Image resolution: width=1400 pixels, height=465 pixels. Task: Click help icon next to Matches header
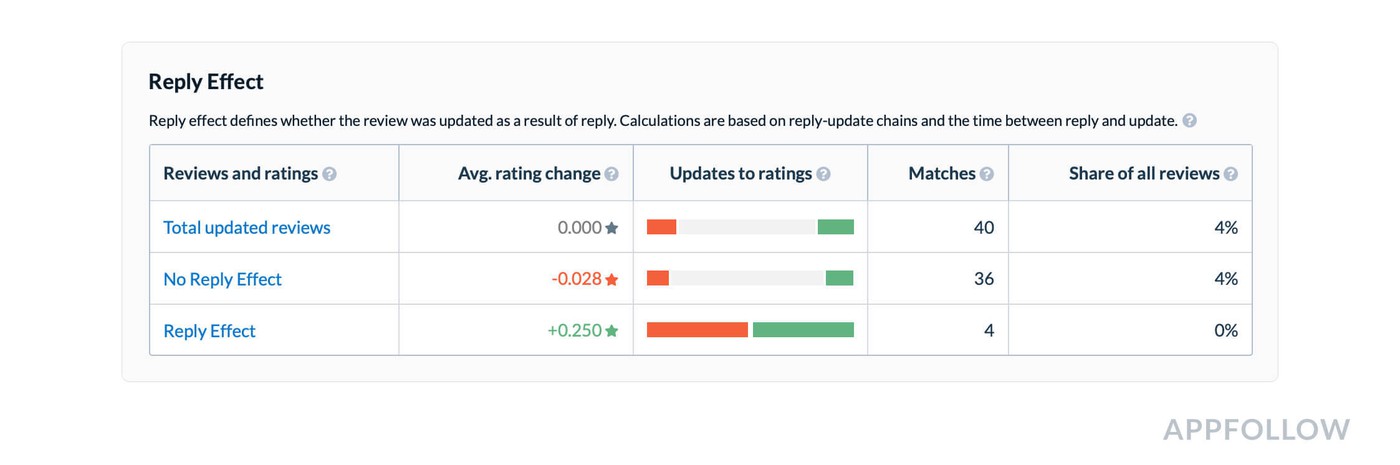pyautogui.click(x=987, y=174)
